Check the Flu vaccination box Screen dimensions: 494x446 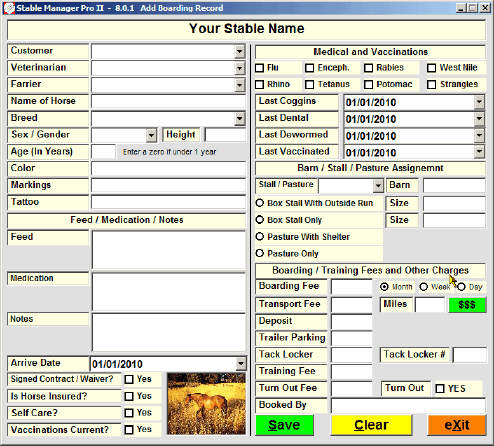pyautogui.click(x=260, y=68)
